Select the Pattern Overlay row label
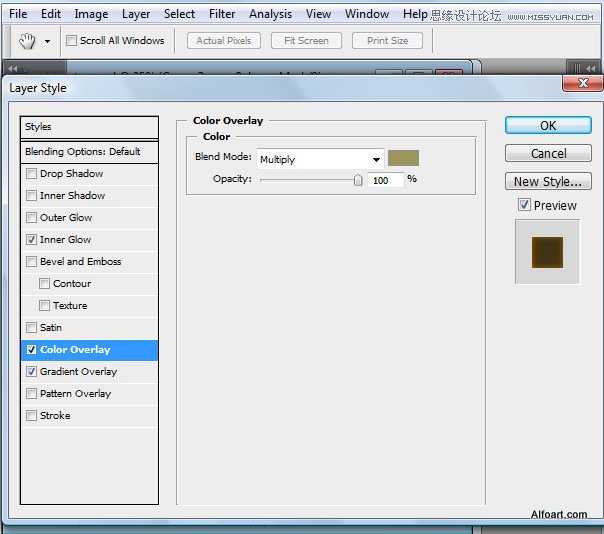The width and height of the screenshot is (604, 534). click(x=76, y=394)
